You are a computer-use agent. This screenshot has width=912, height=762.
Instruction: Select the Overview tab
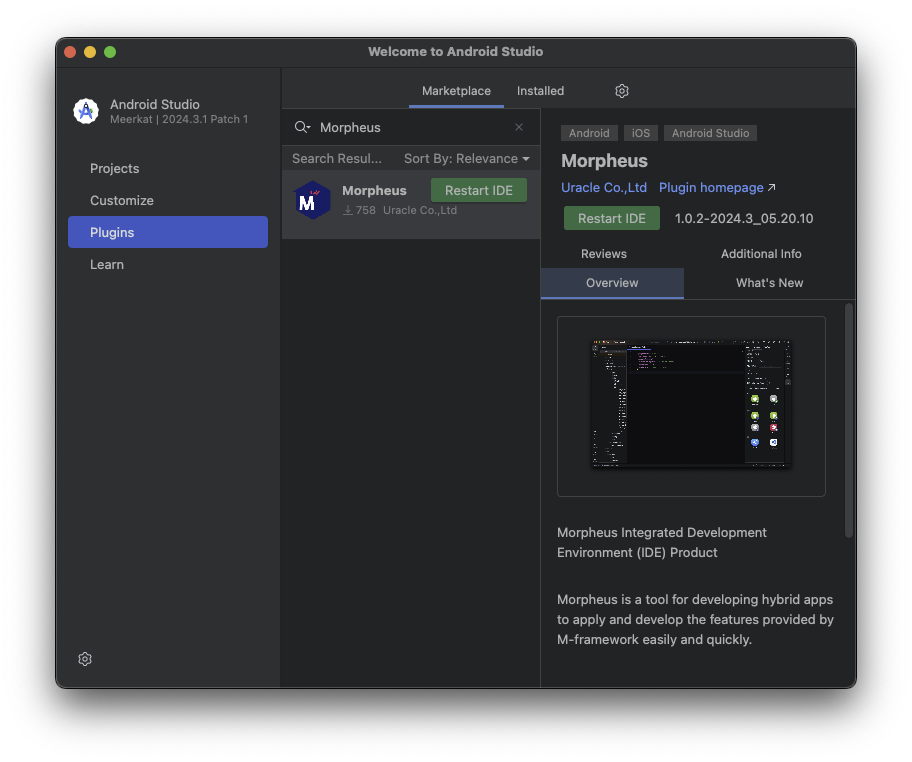coord(612,283)
